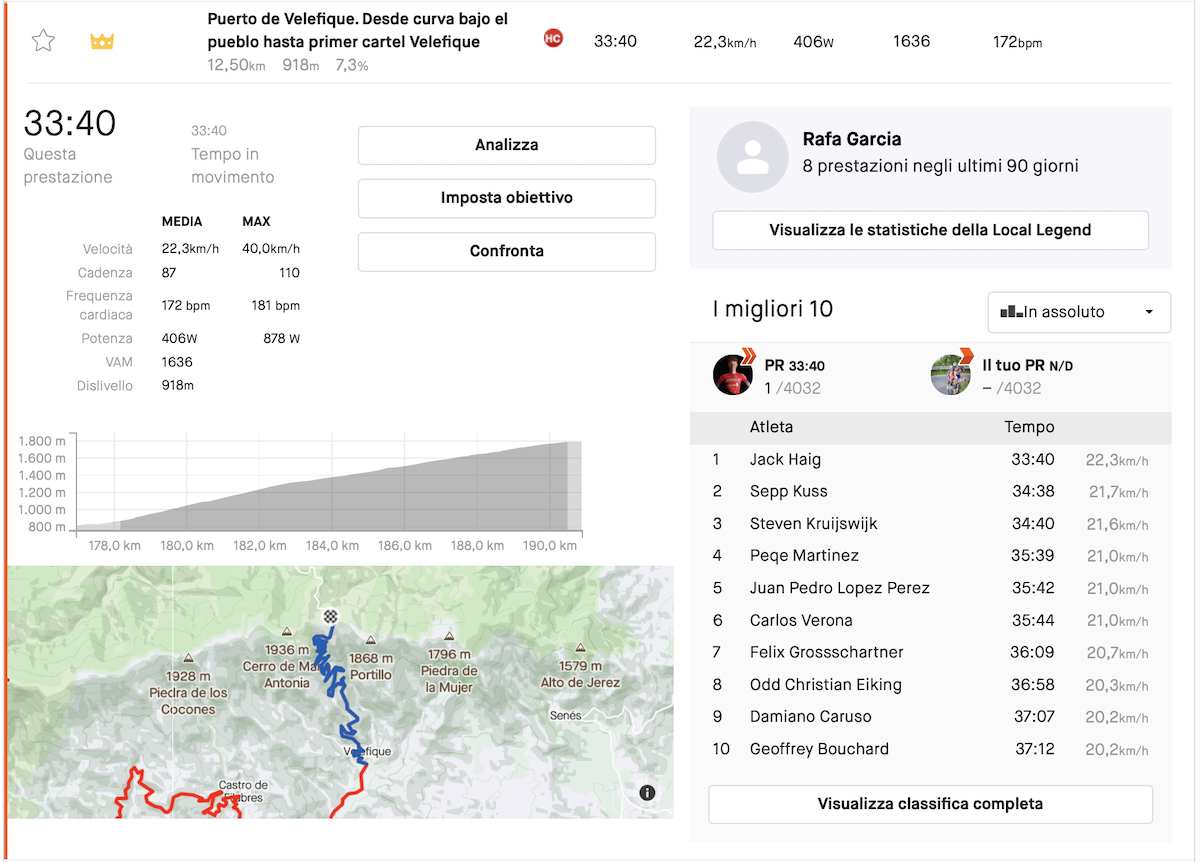Click the 'Il tuo PR' avatar
The image size is (1200, 862).
951,375
